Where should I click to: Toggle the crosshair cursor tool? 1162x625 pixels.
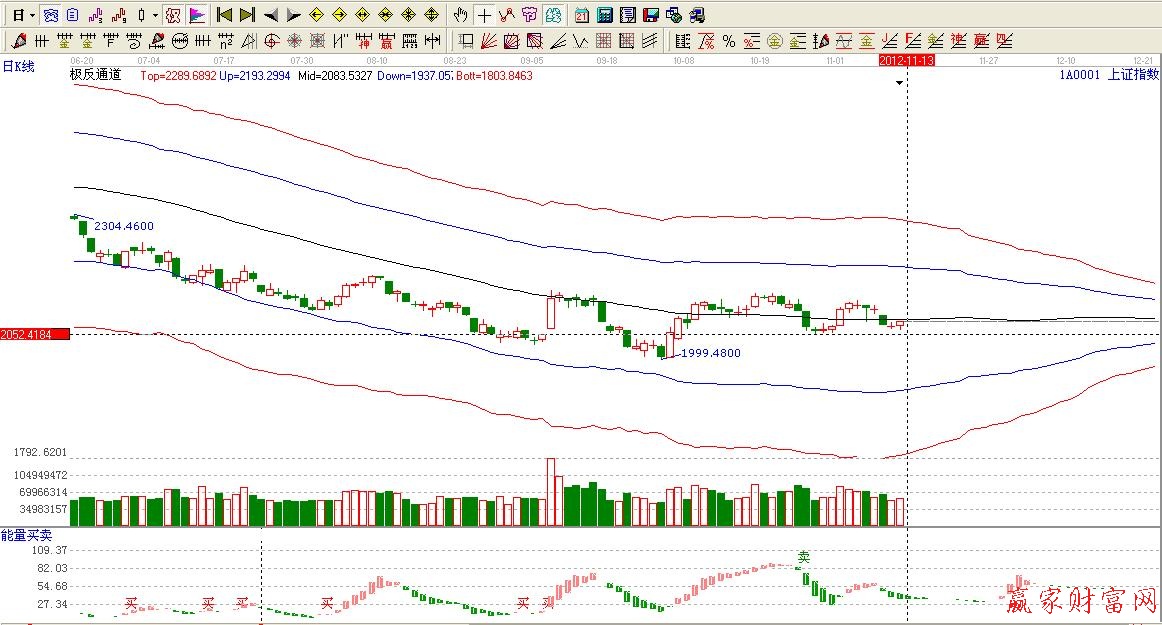point(484,15)
